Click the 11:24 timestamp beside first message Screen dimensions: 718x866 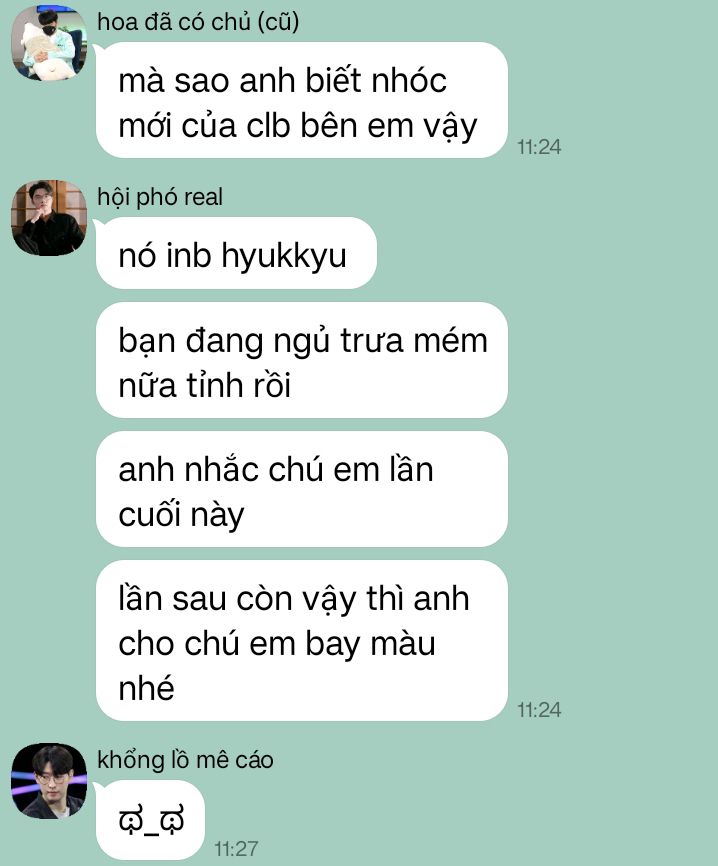[x=539, y=147]
